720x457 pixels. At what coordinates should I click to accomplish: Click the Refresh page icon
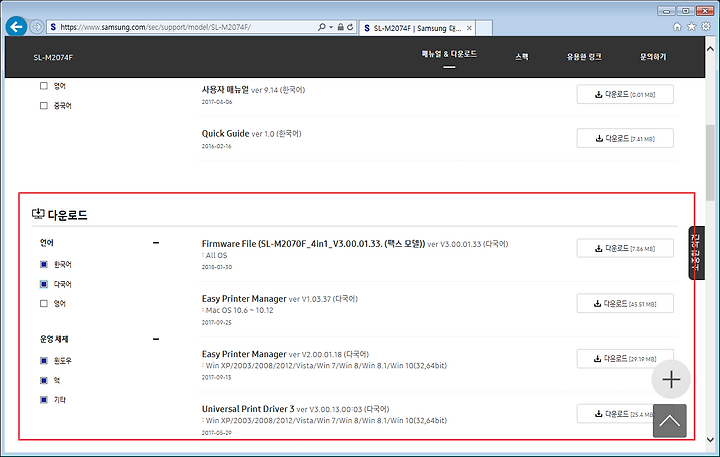350,27
